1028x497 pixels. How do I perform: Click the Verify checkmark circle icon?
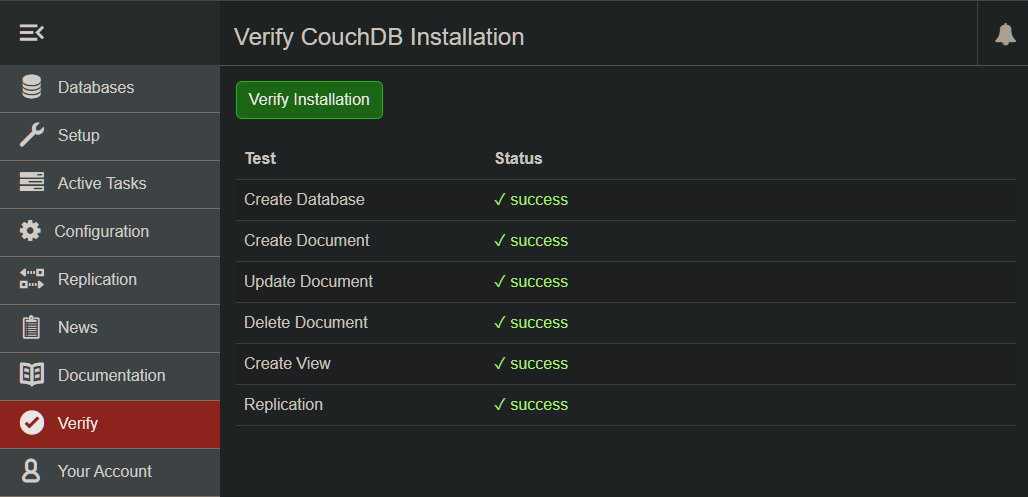tap(32, 423)
